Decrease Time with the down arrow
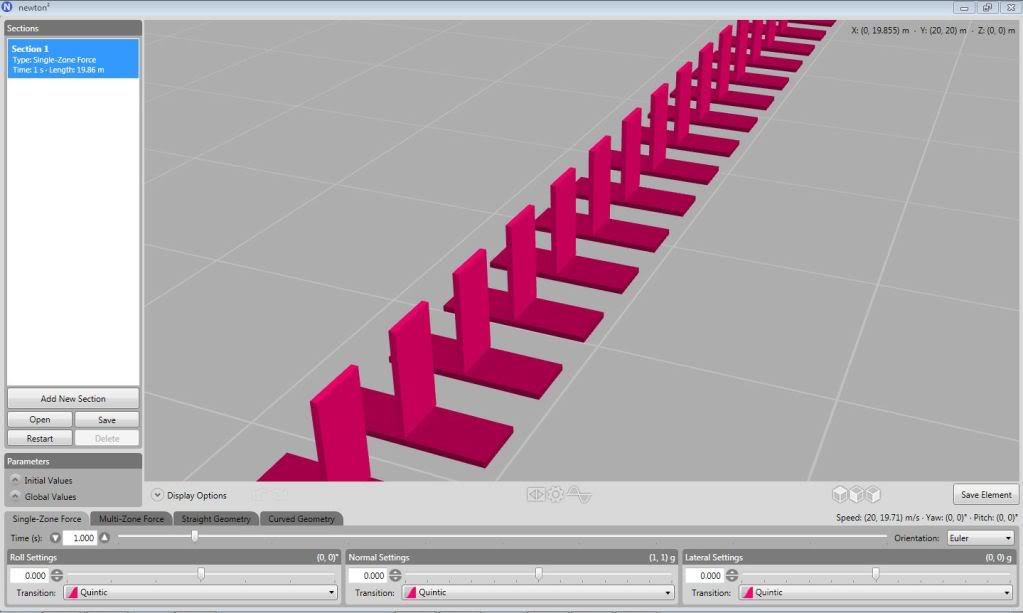 tap(55, 538)
